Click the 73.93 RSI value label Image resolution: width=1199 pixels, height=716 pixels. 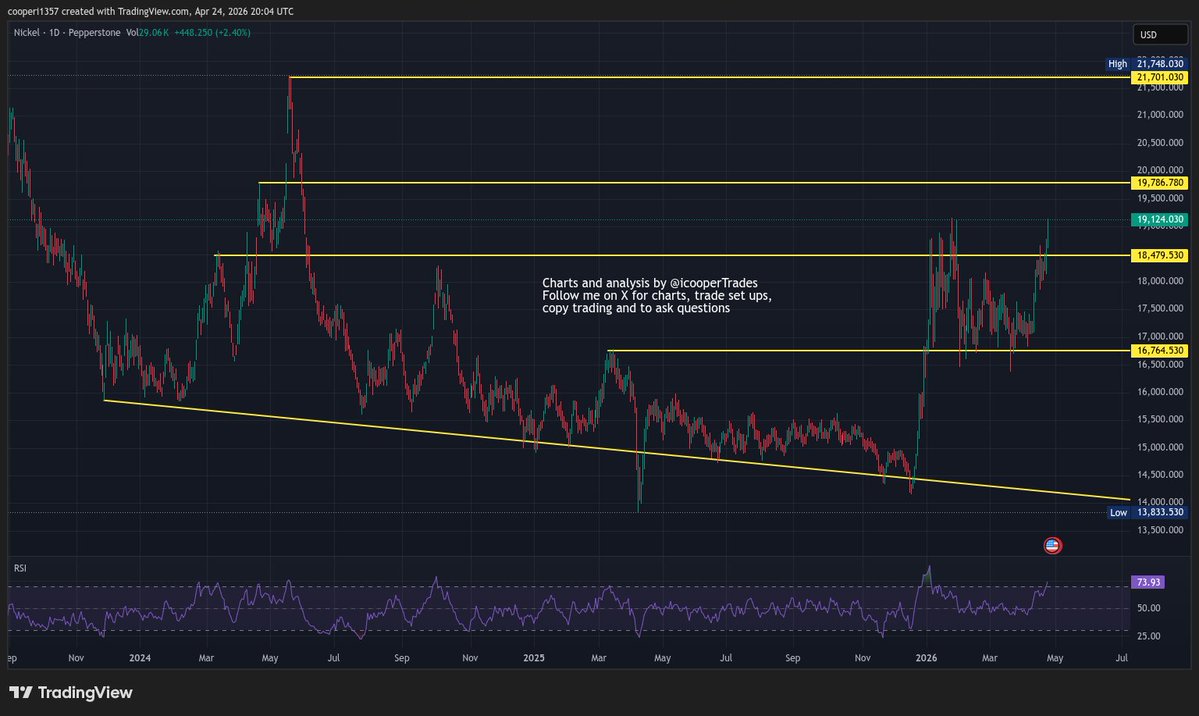tap(1148, 582)
